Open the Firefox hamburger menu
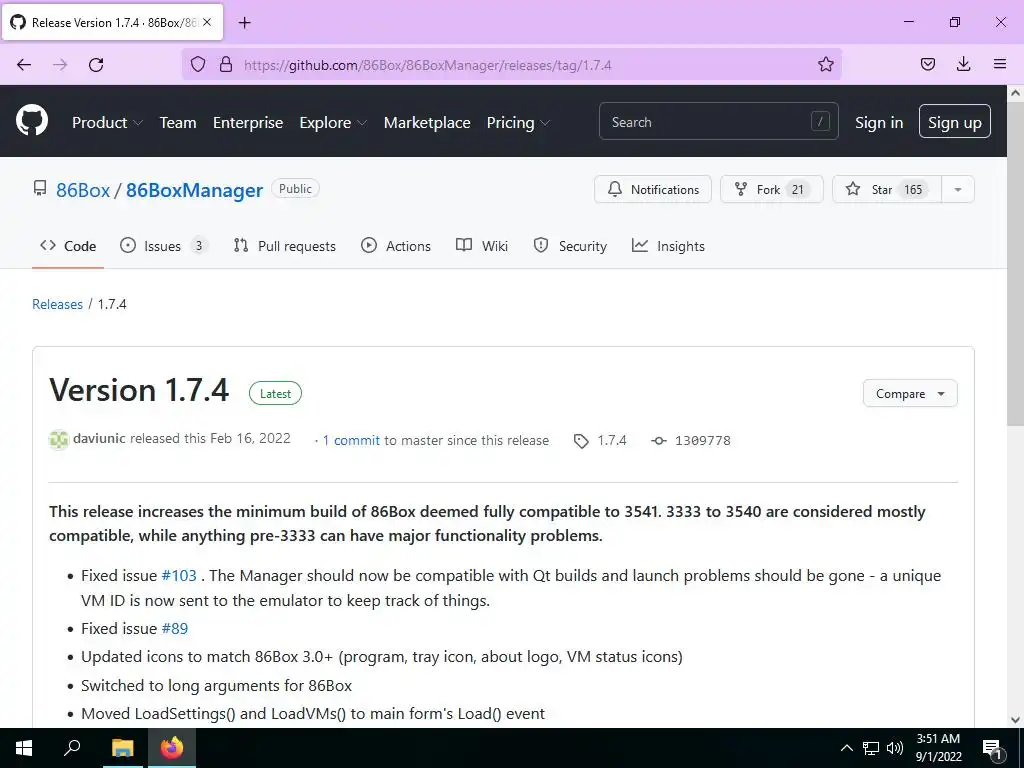Screen dimensions: 1024x768 999,64
